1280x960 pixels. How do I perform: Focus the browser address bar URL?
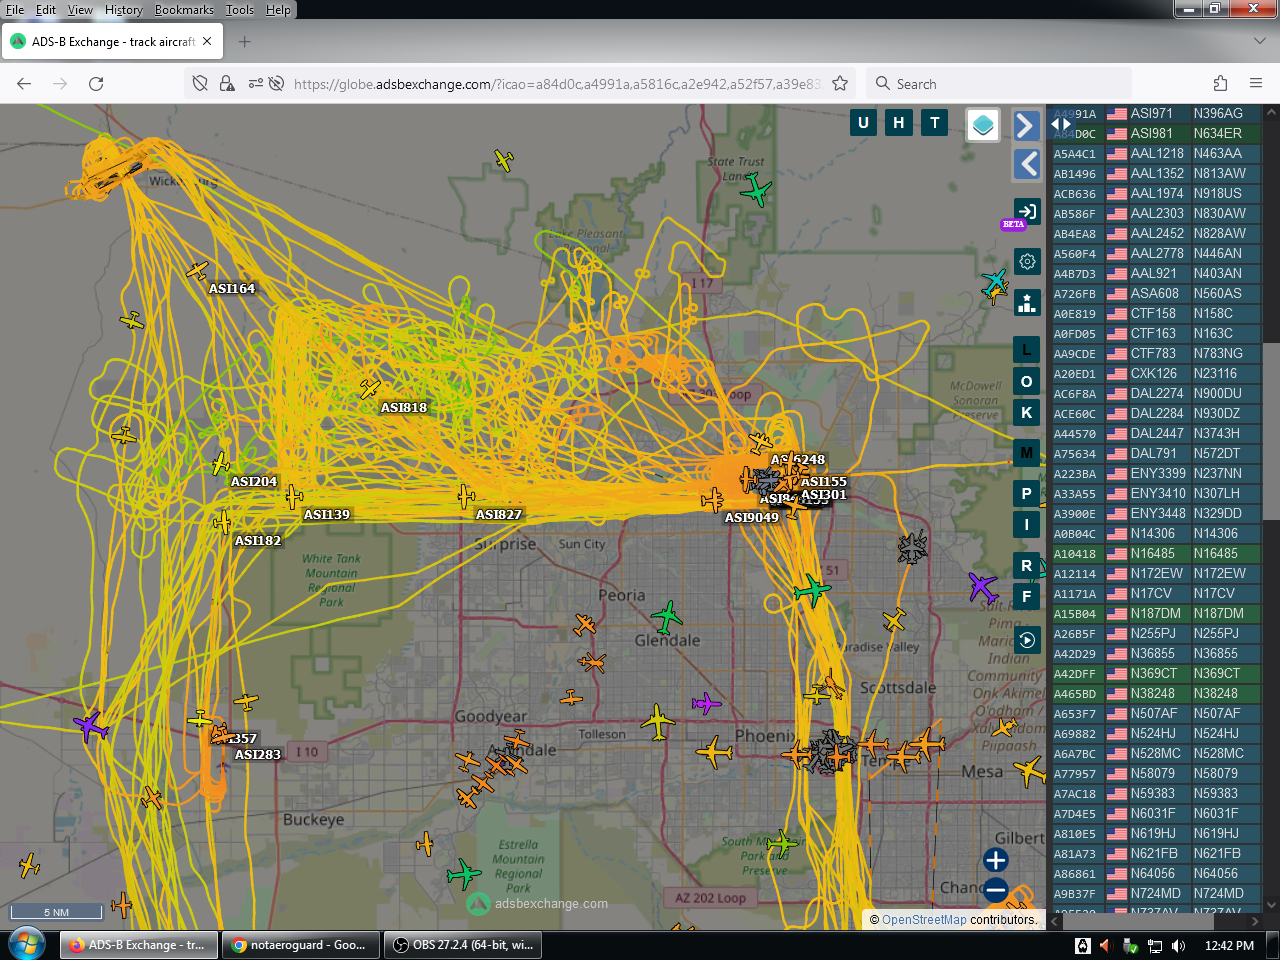(556, 84)
